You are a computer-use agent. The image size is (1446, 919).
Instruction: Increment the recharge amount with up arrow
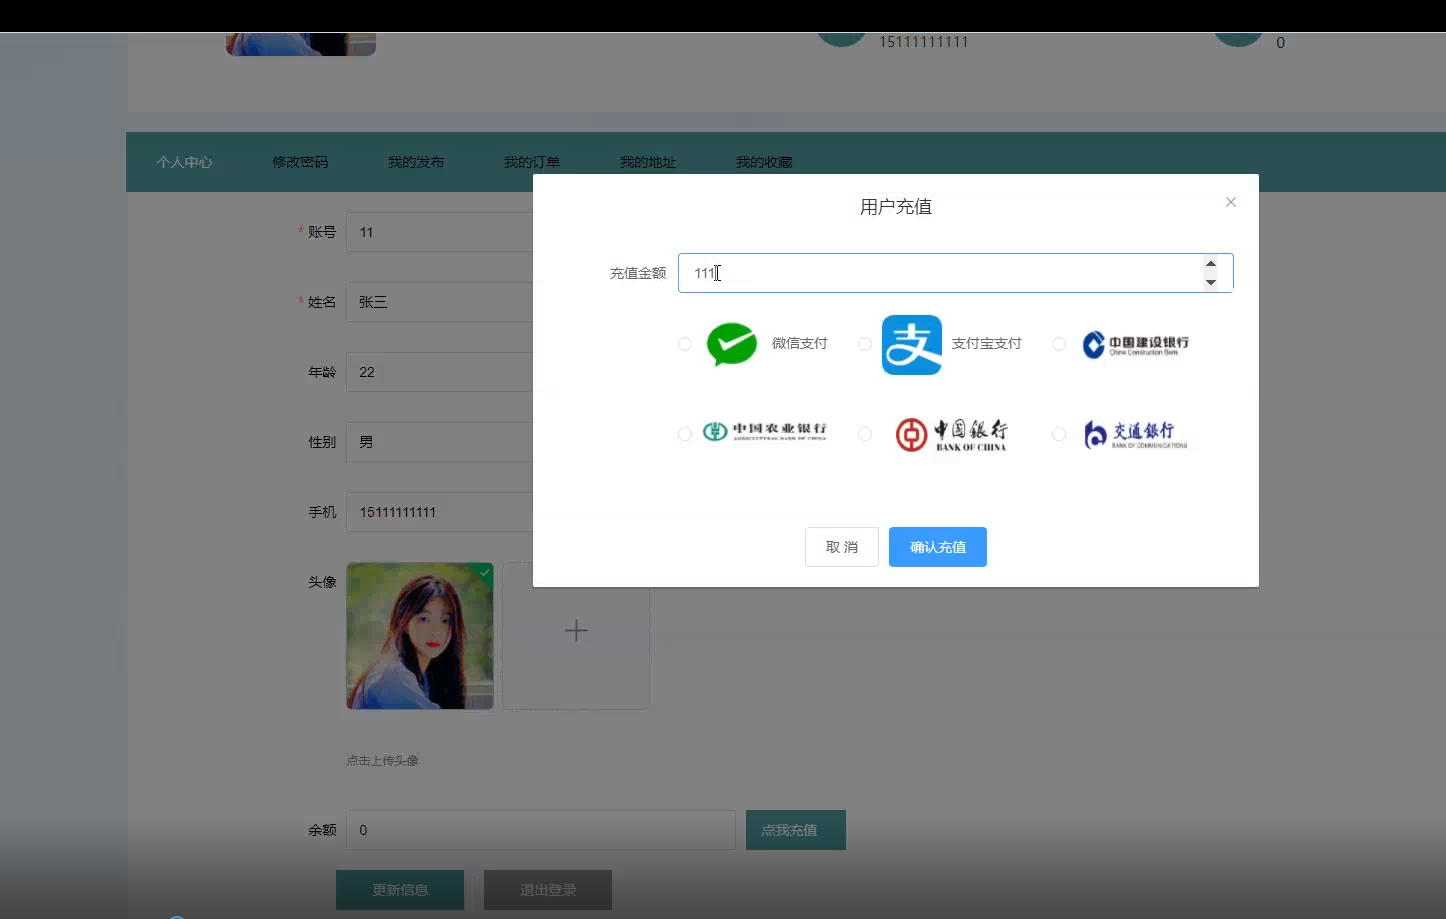[1210, 265]
